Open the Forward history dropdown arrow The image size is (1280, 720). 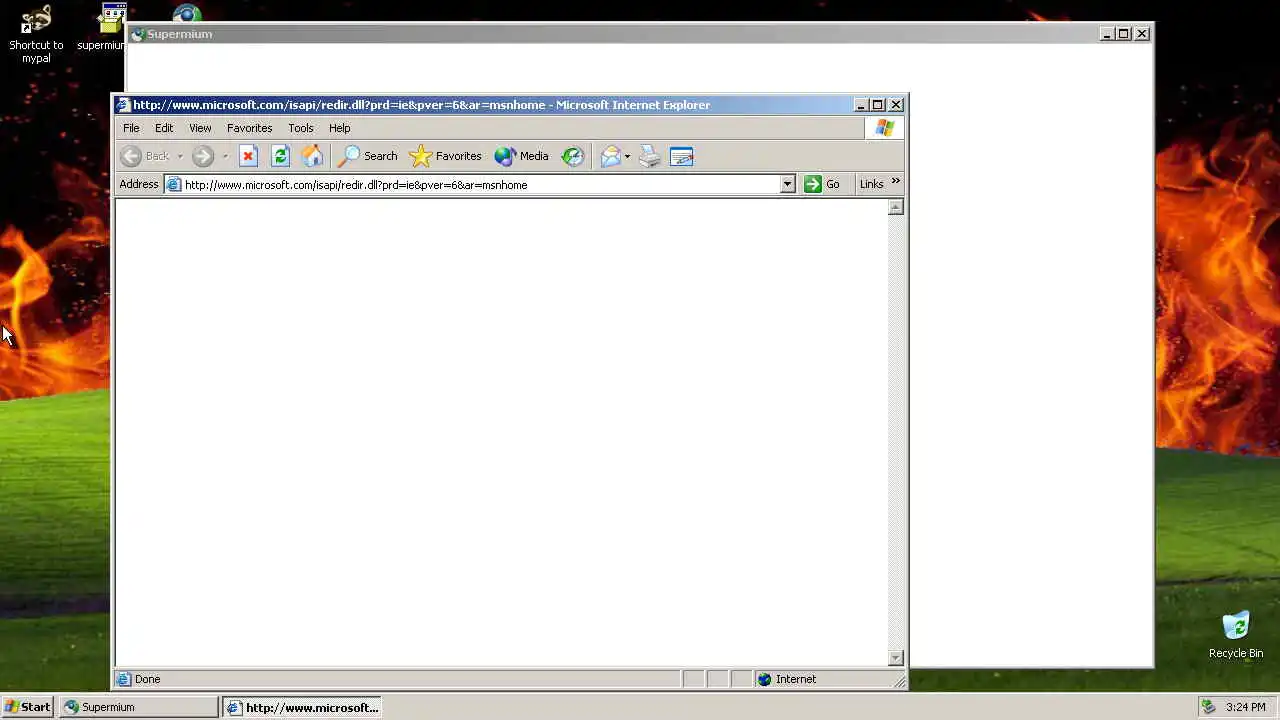(225, 156)
